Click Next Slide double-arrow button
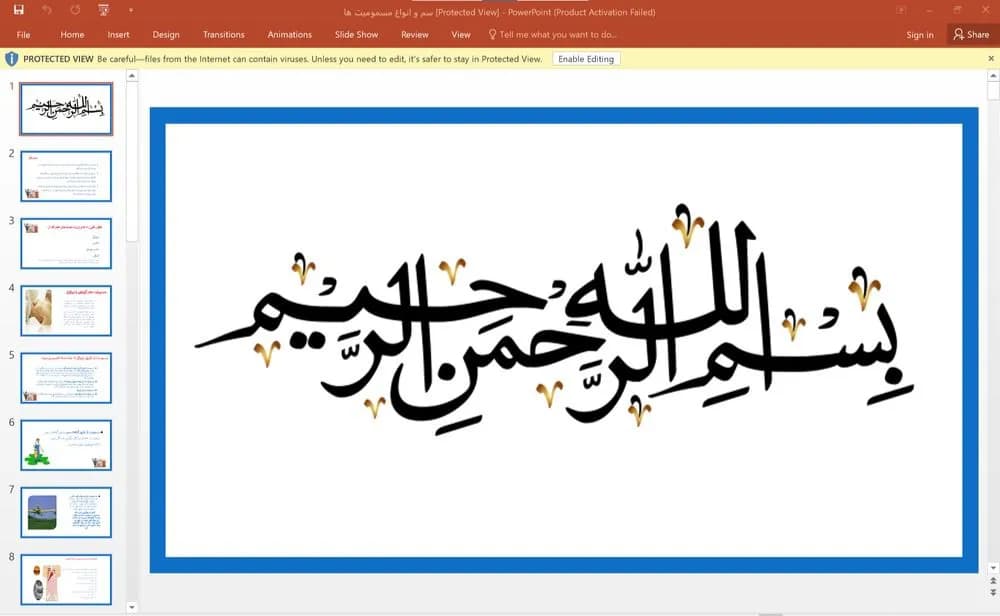The image size is (1000, 616). pos(993,592)
